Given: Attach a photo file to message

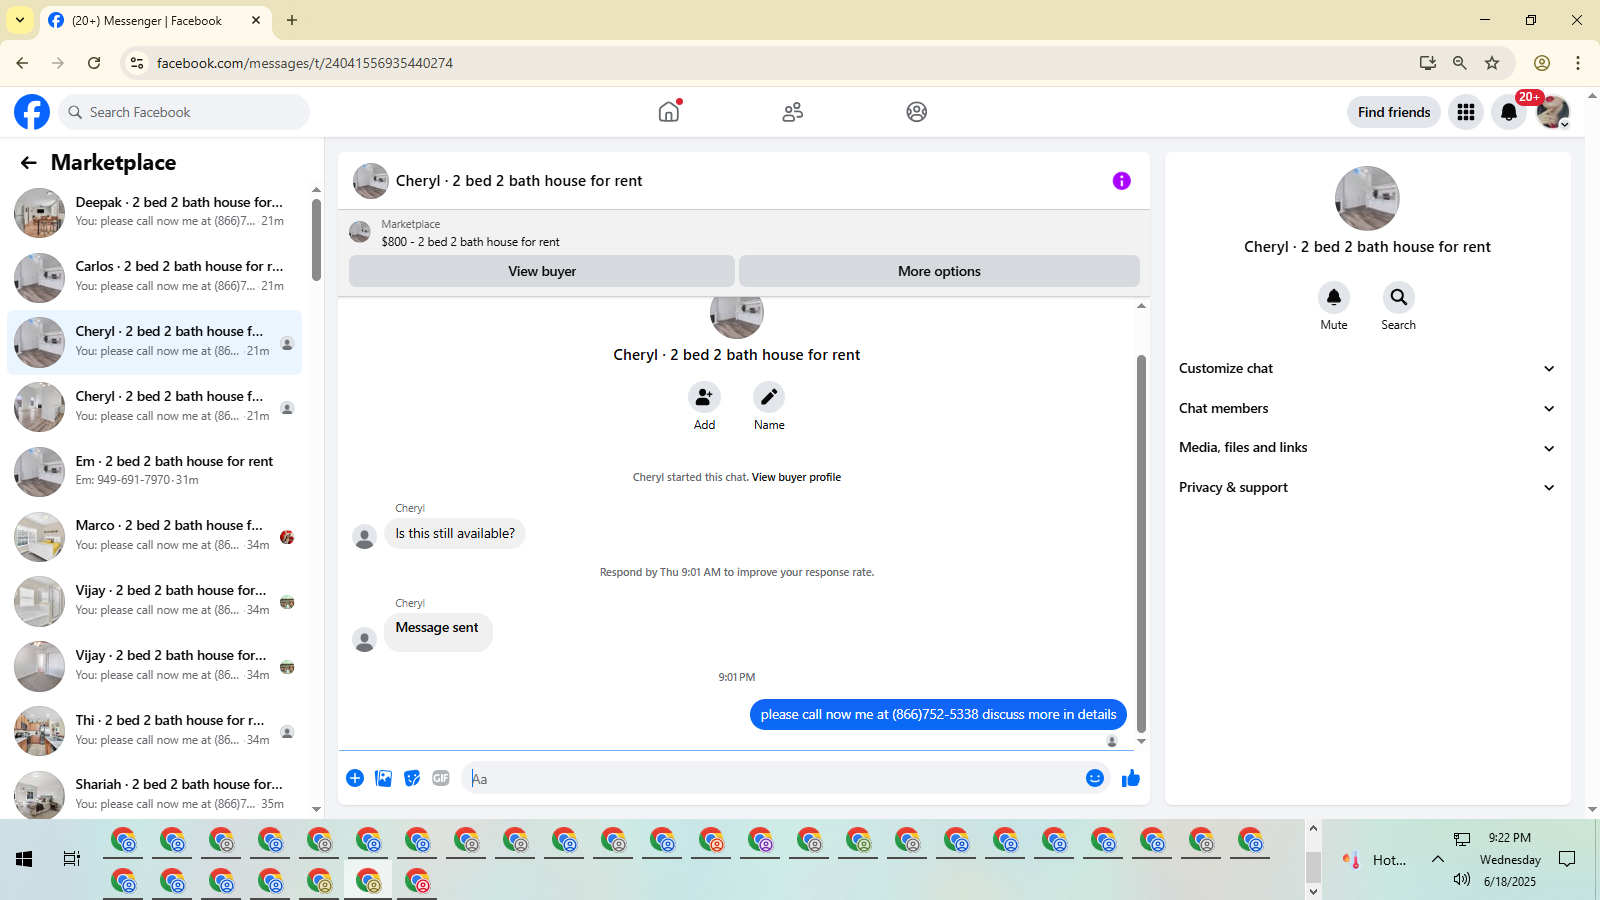Looking at the screenshot, I should click(x=384, y=778).
